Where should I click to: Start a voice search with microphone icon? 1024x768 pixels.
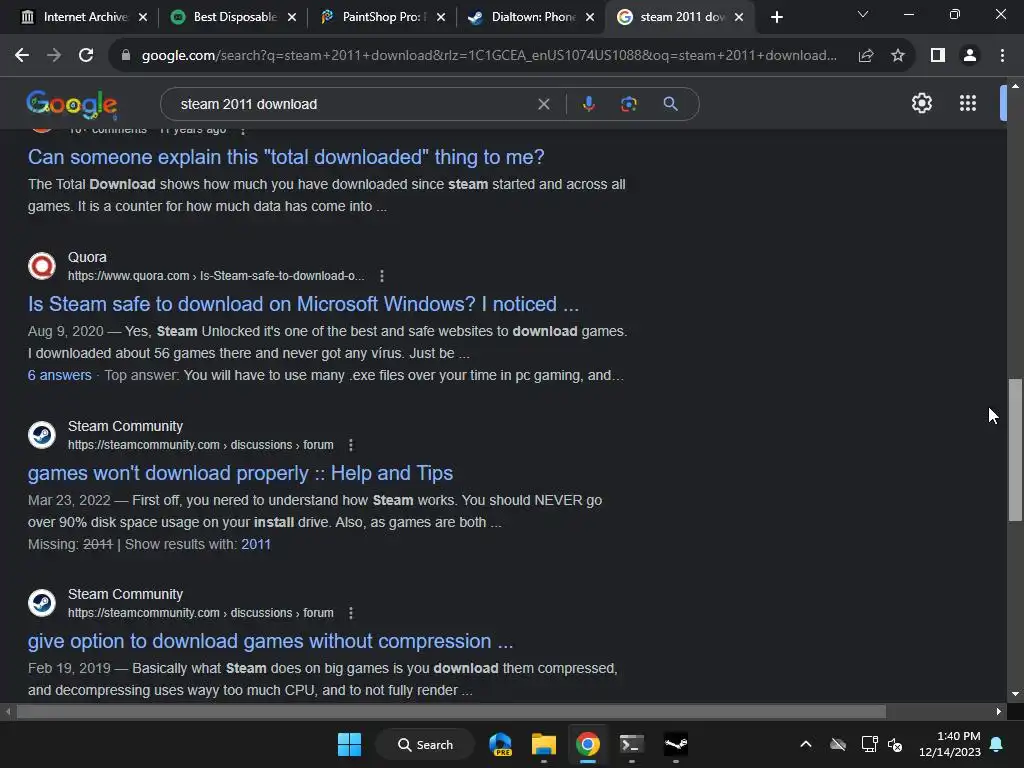click(x=588, y=104)
